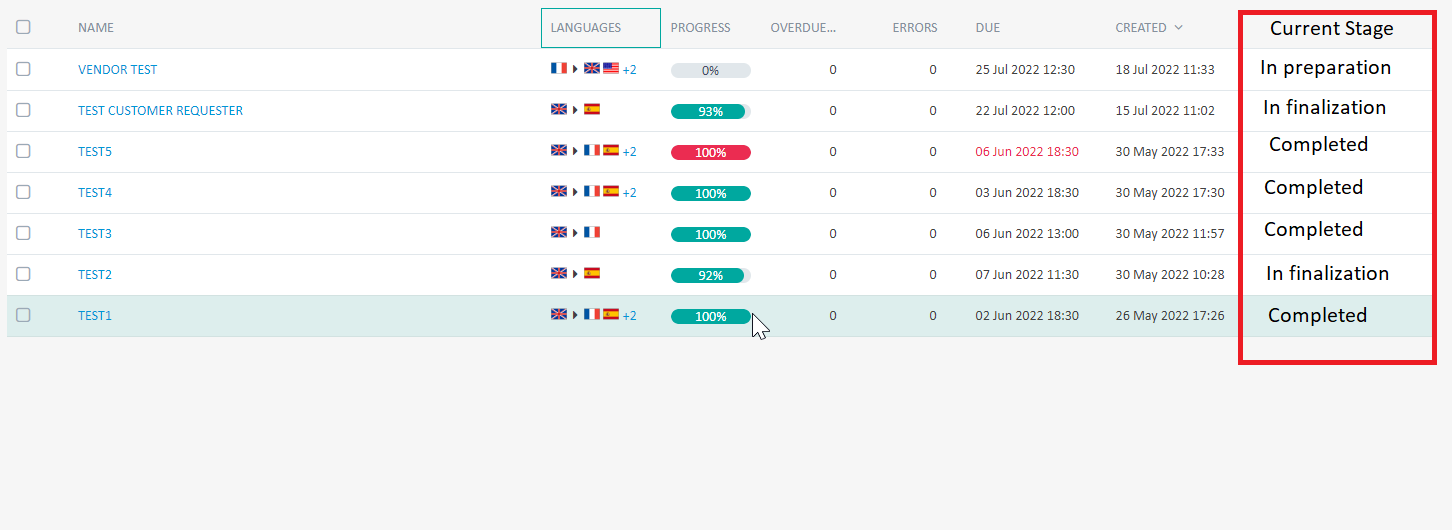Click the Spanish flag in TEST CUSTOMER REQUESTER row
The image size is (1452, 530).
tap(592, 109)
